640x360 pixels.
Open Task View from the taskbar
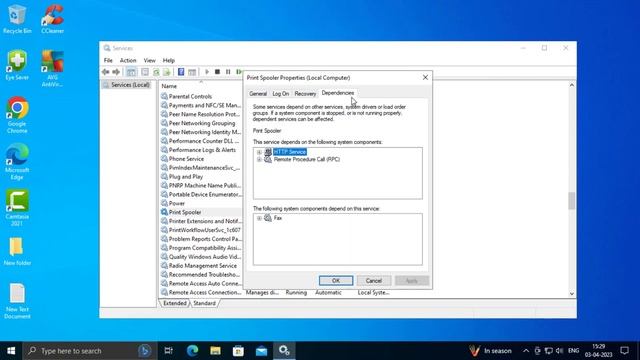(168, 351)
